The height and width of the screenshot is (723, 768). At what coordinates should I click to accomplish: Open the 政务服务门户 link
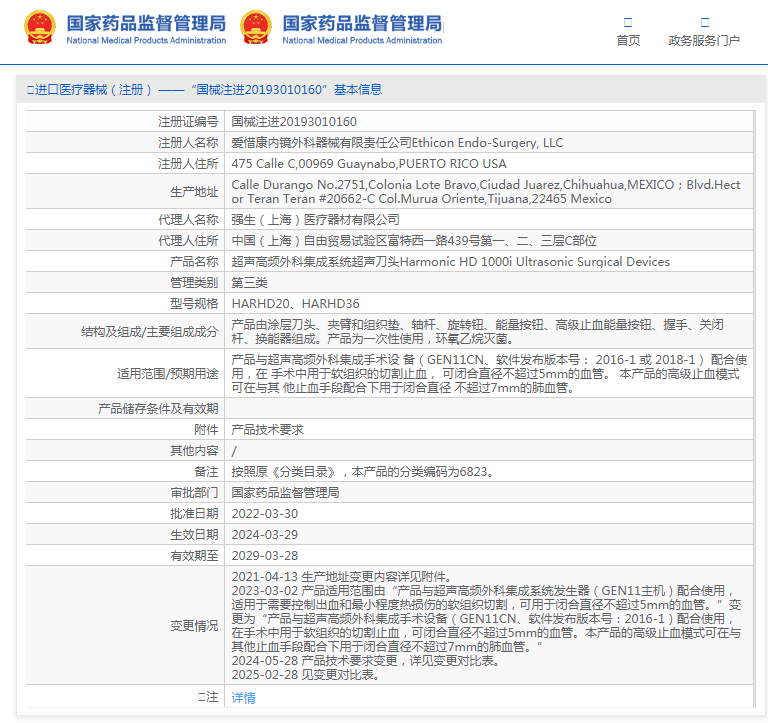click(704, 41)
